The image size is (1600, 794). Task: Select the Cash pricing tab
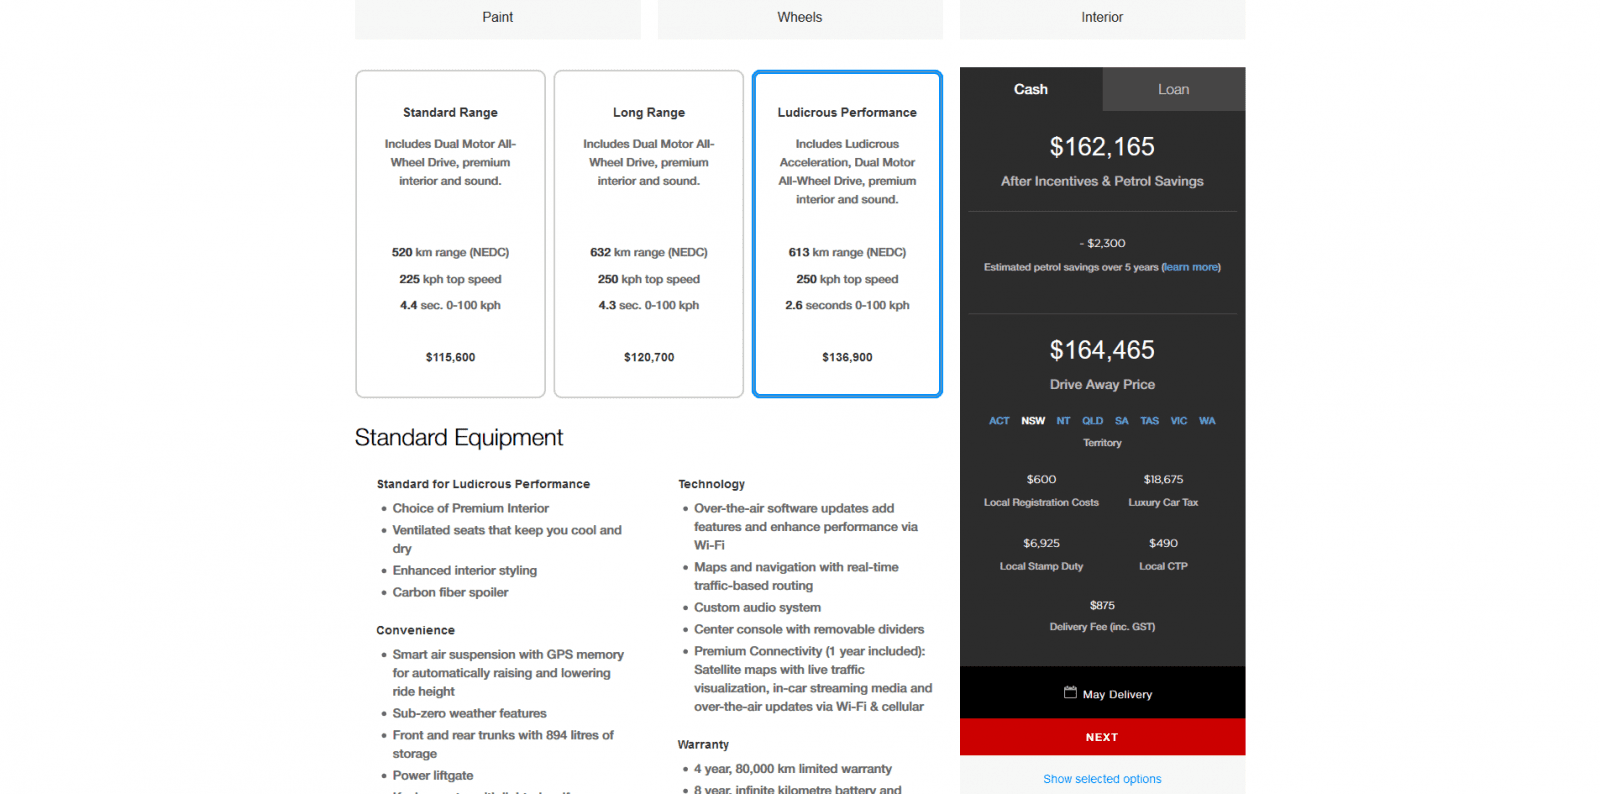(1030, 90)
